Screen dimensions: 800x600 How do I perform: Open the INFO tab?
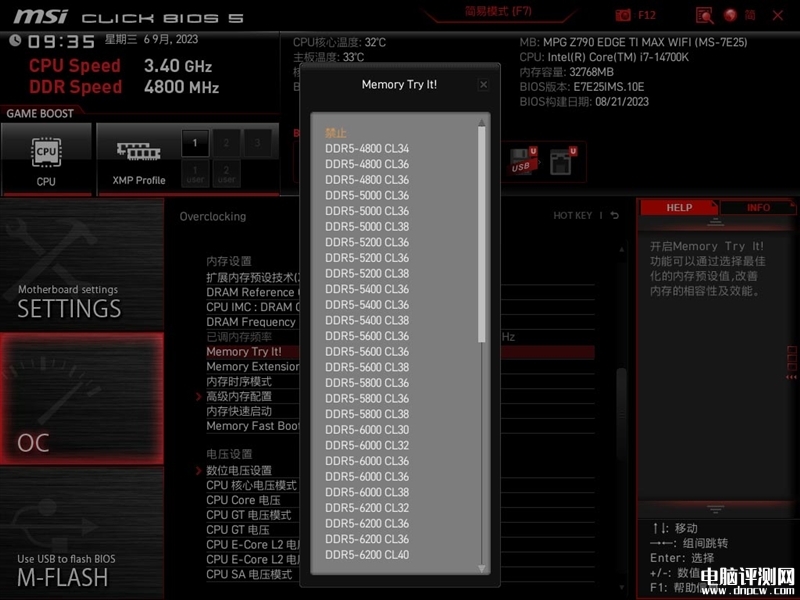(758, 208)
